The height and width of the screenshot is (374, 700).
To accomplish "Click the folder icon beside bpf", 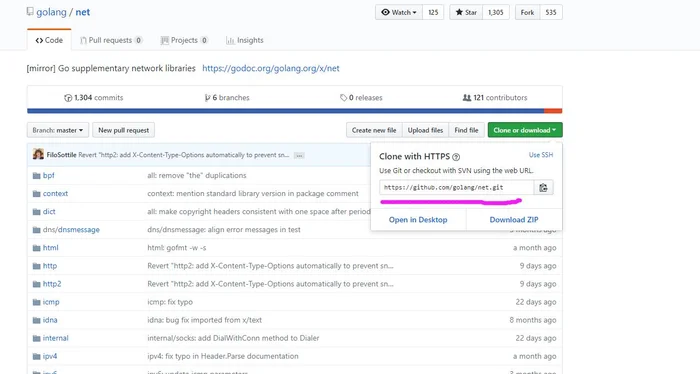I will 37,175.
